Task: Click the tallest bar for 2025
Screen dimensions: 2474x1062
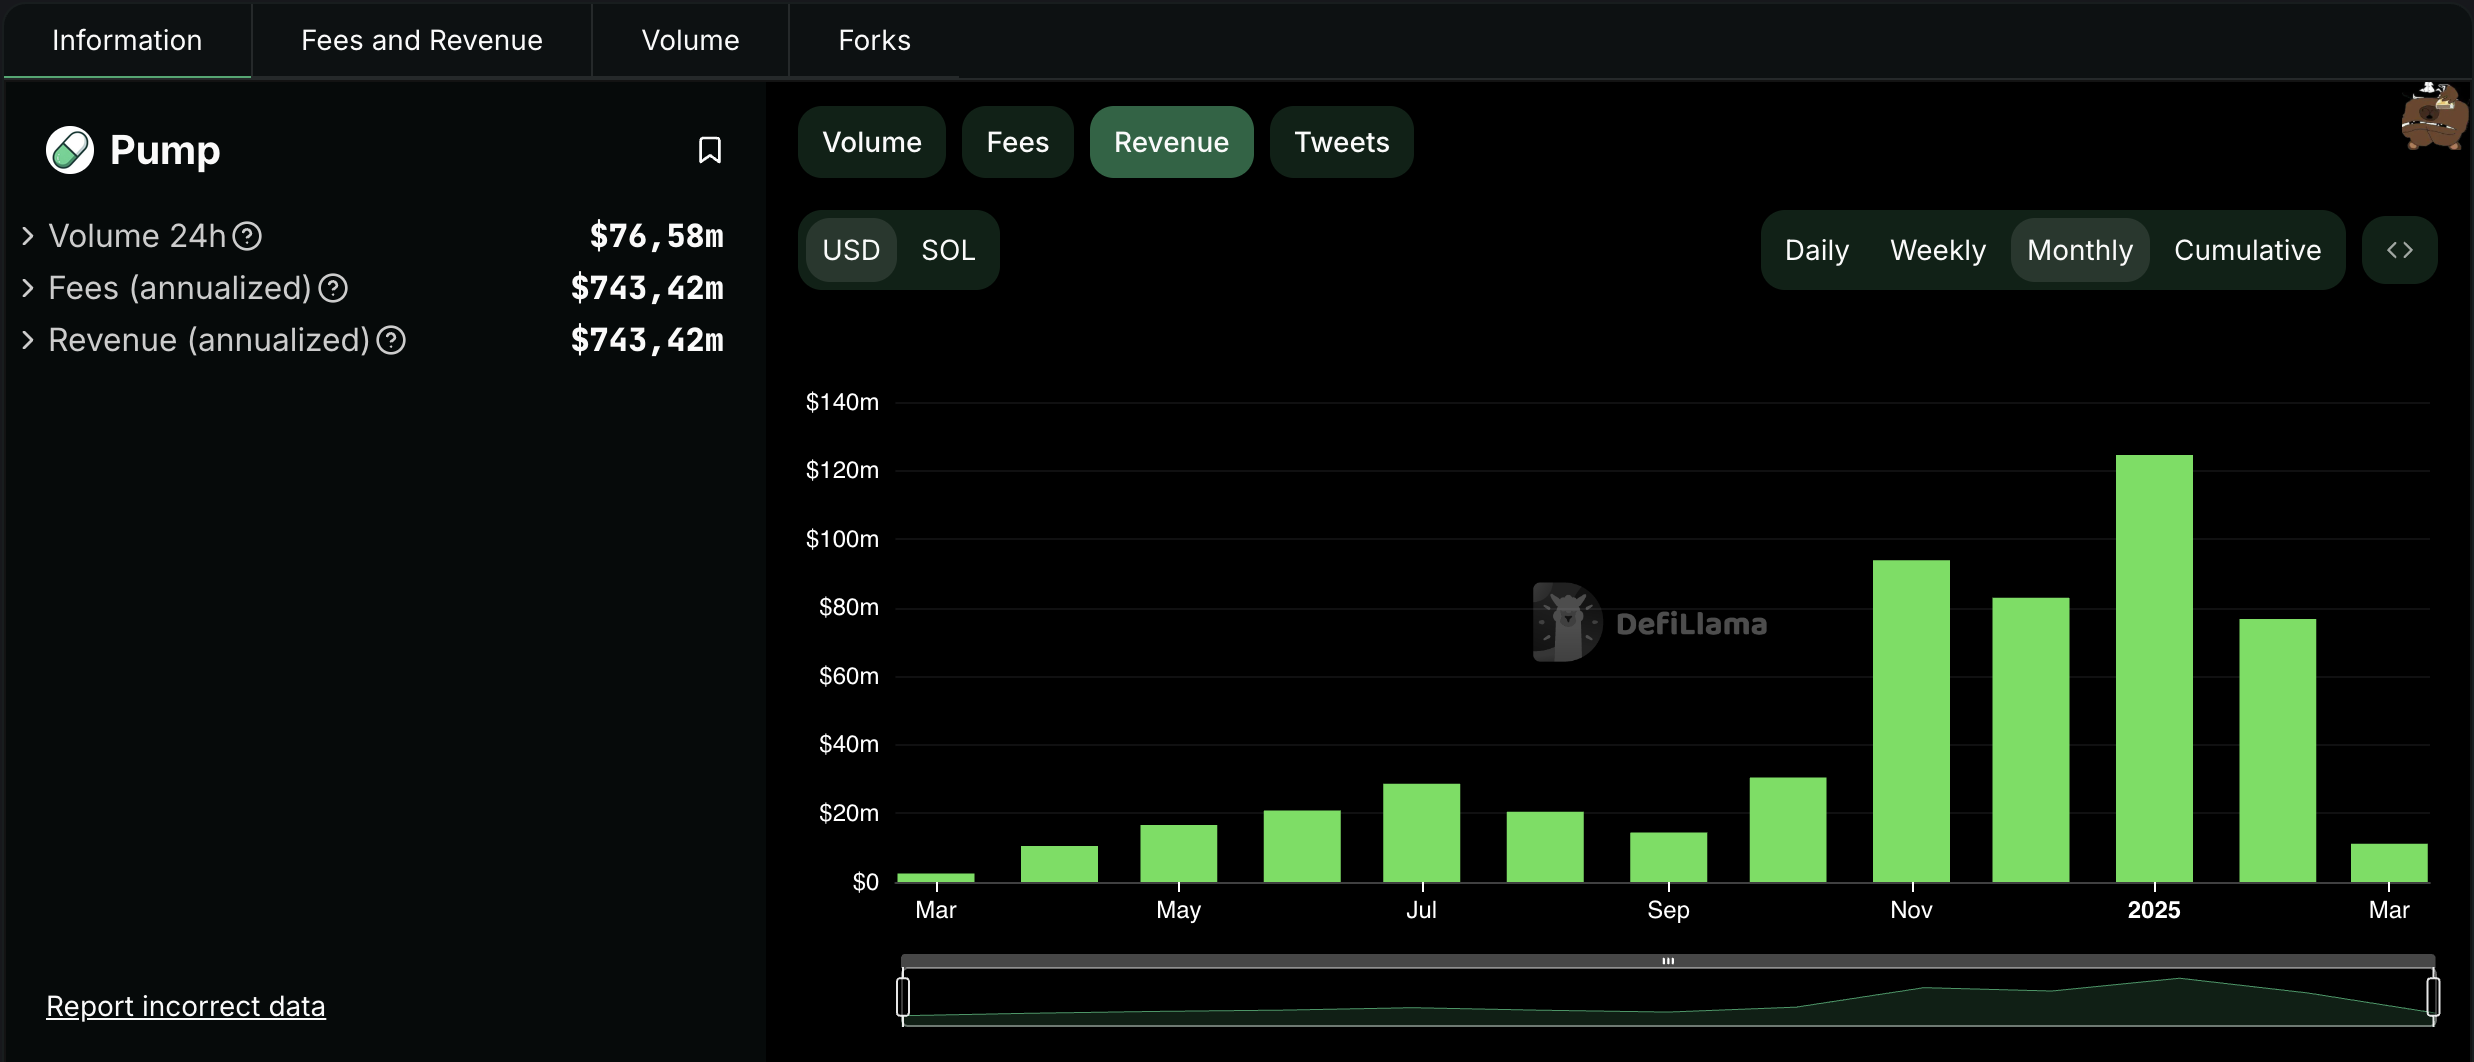Action: coord(2154,668)
